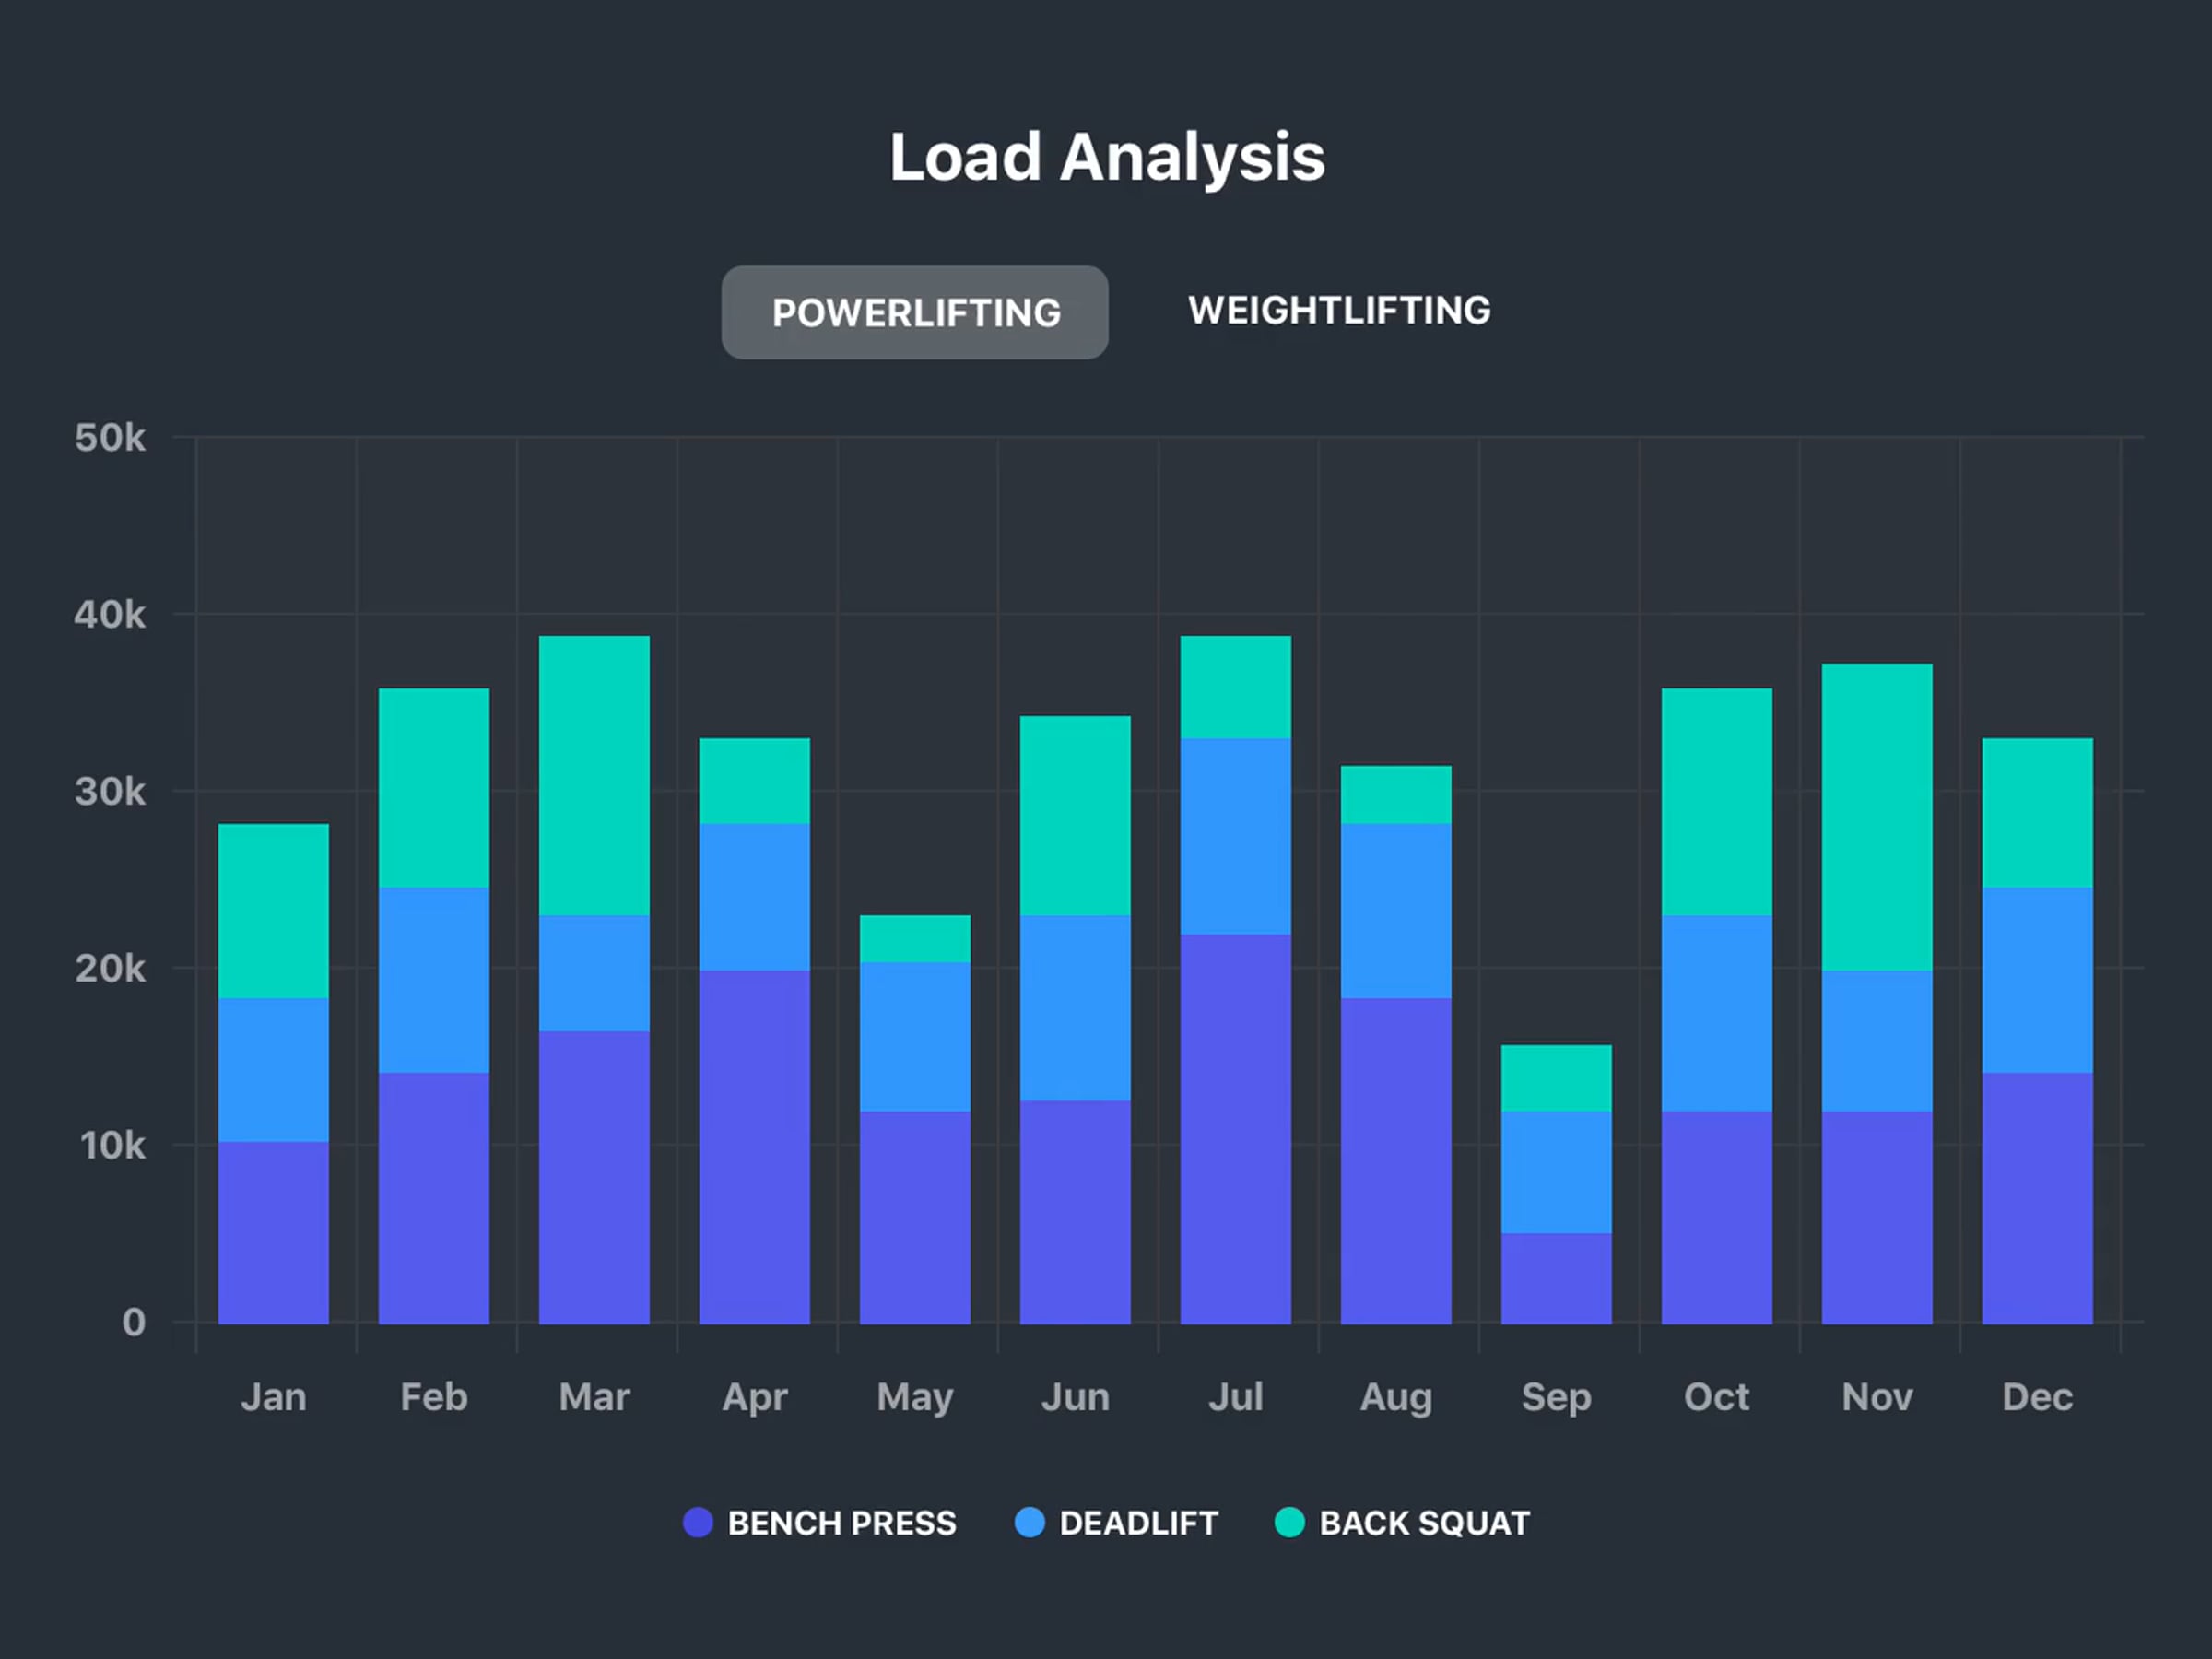
Task: Click April bench press bar segment
Action: pyautogui.click(x=754, y=1146)
